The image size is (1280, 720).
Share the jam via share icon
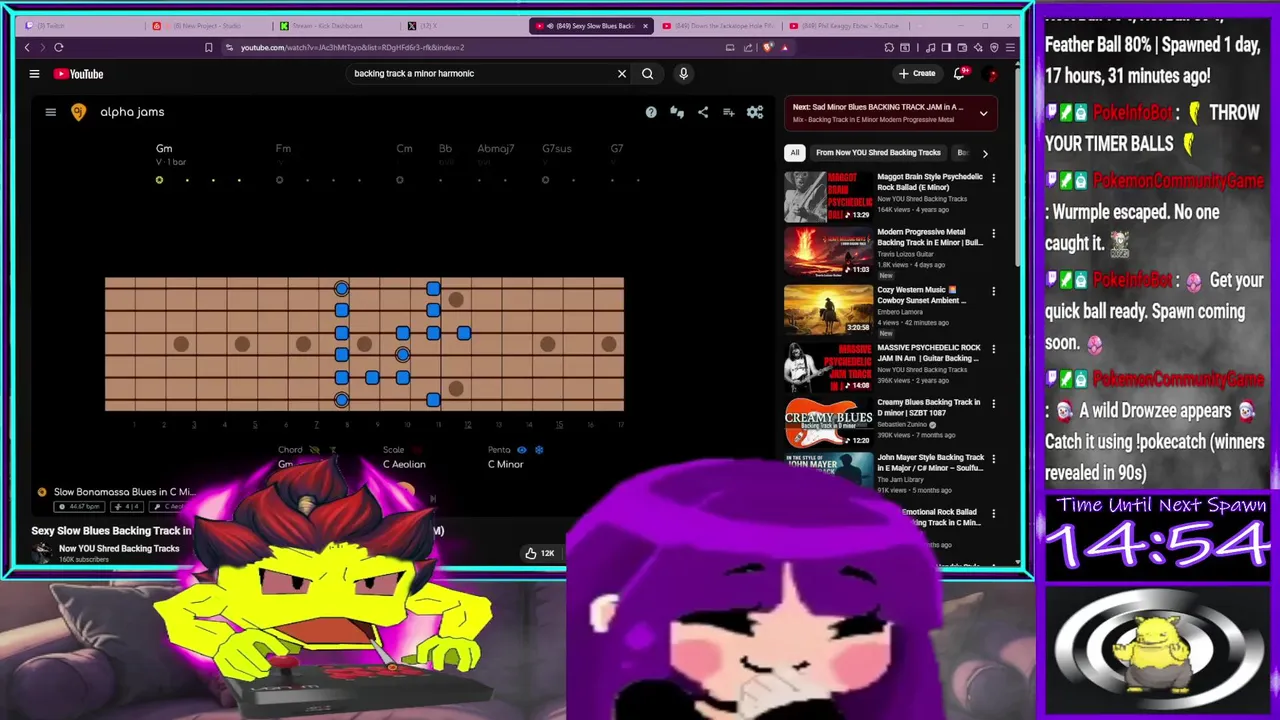click(703, 112)
